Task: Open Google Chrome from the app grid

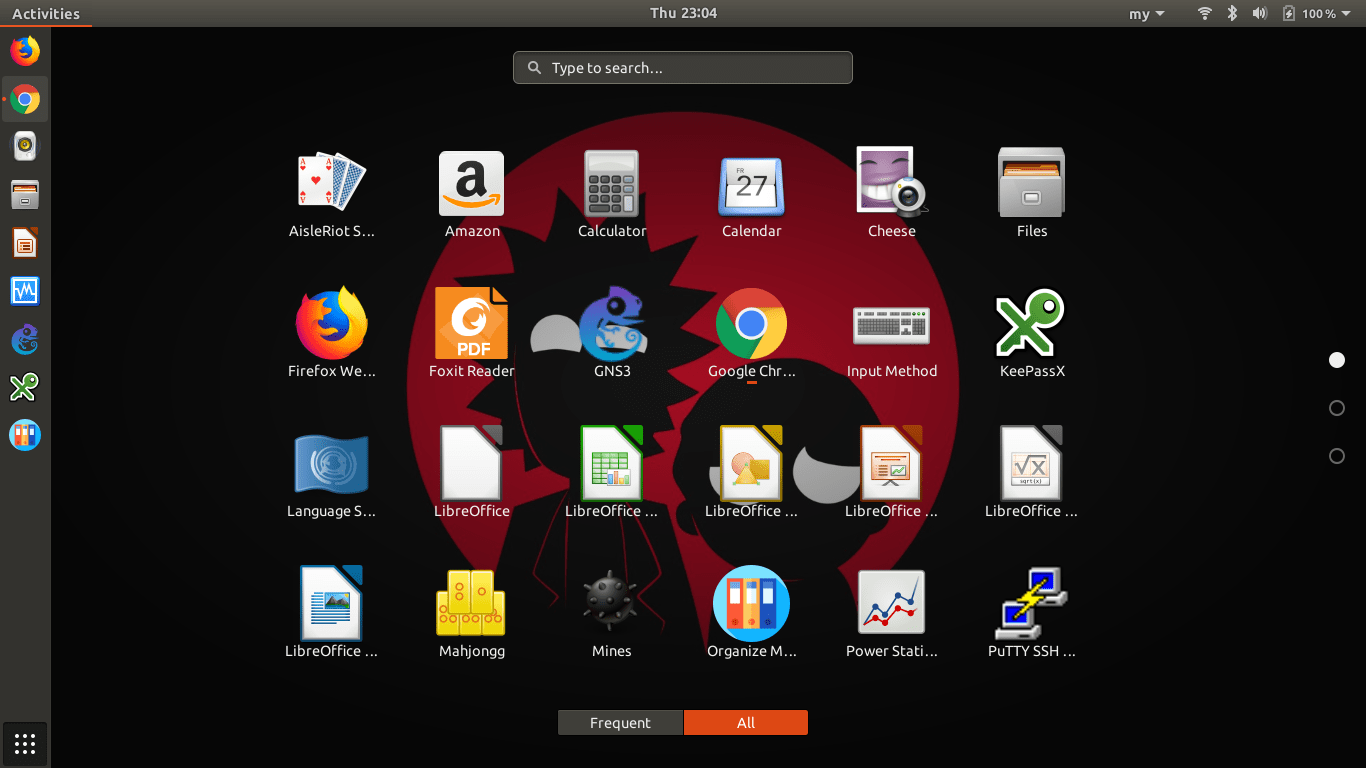Action: (752, 324)
